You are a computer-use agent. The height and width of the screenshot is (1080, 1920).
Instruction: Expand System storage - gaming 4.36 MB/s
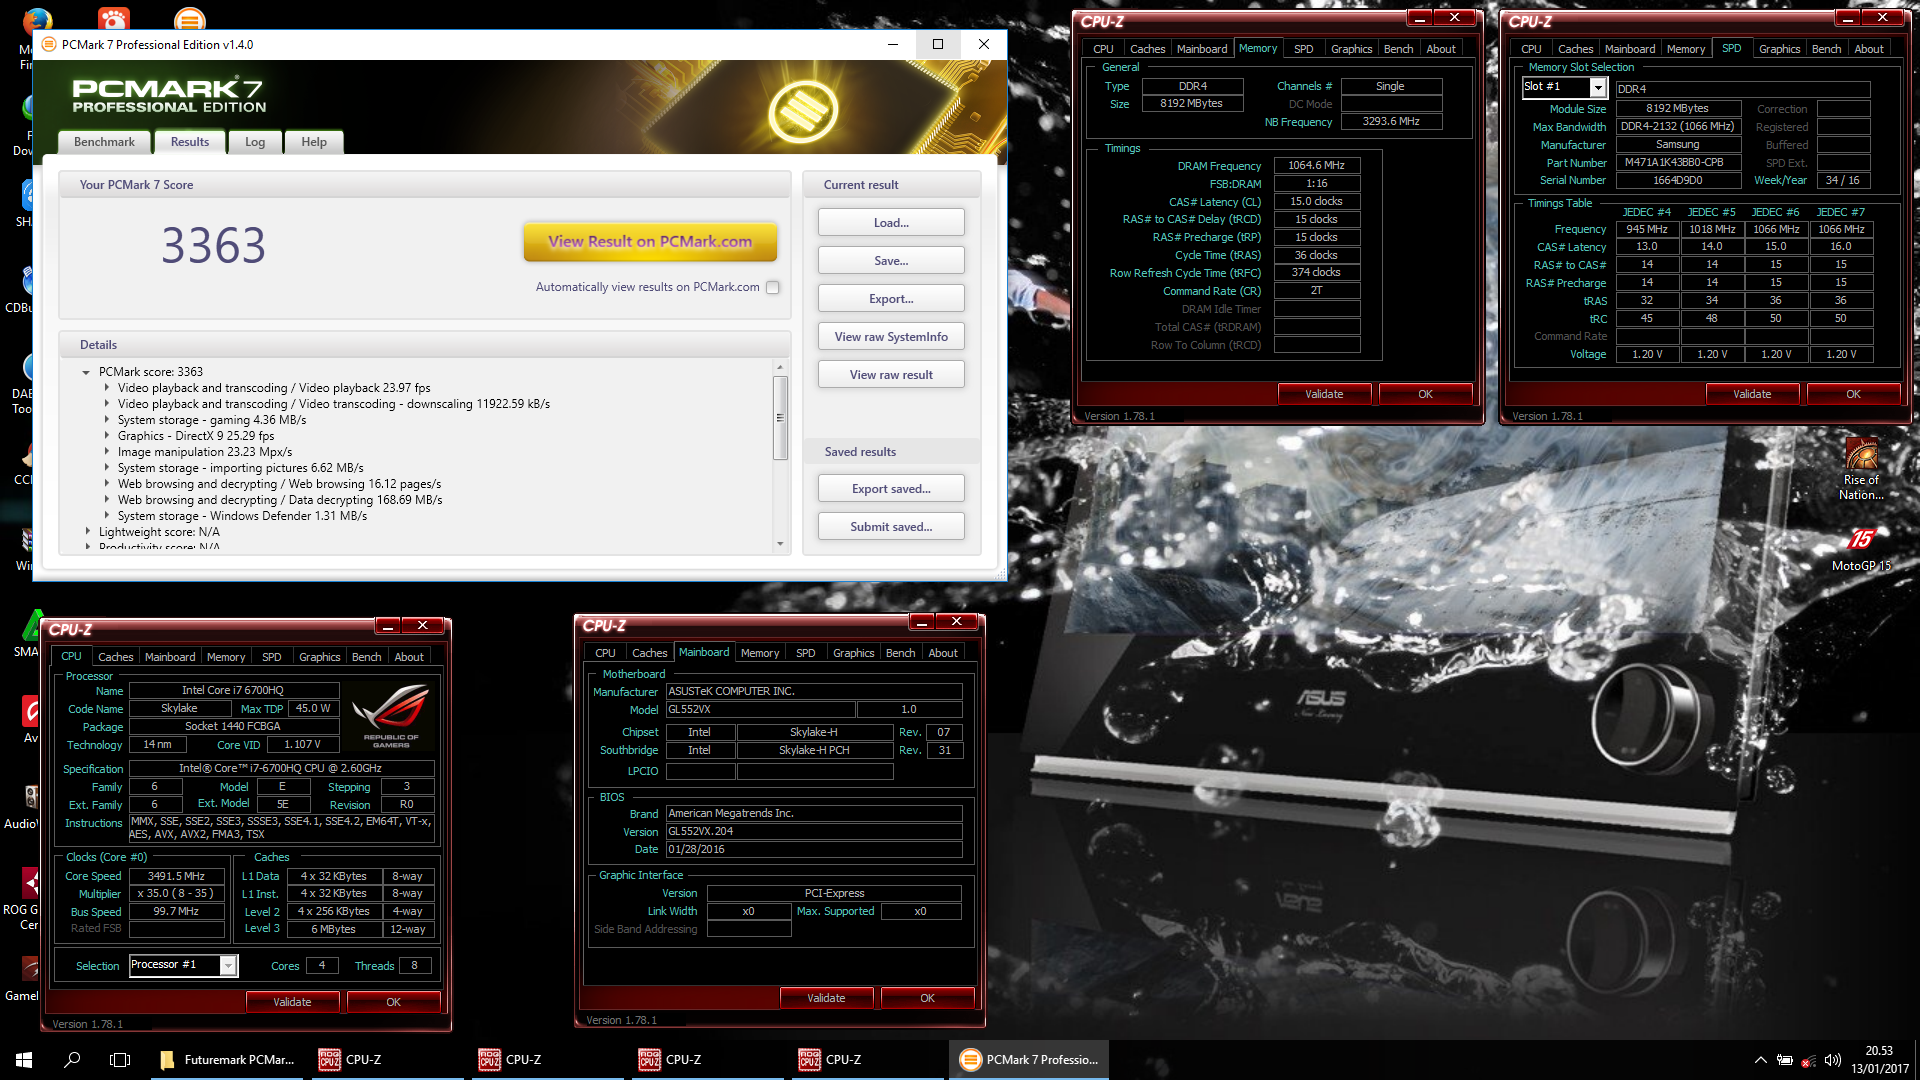(x=106, y=420)
